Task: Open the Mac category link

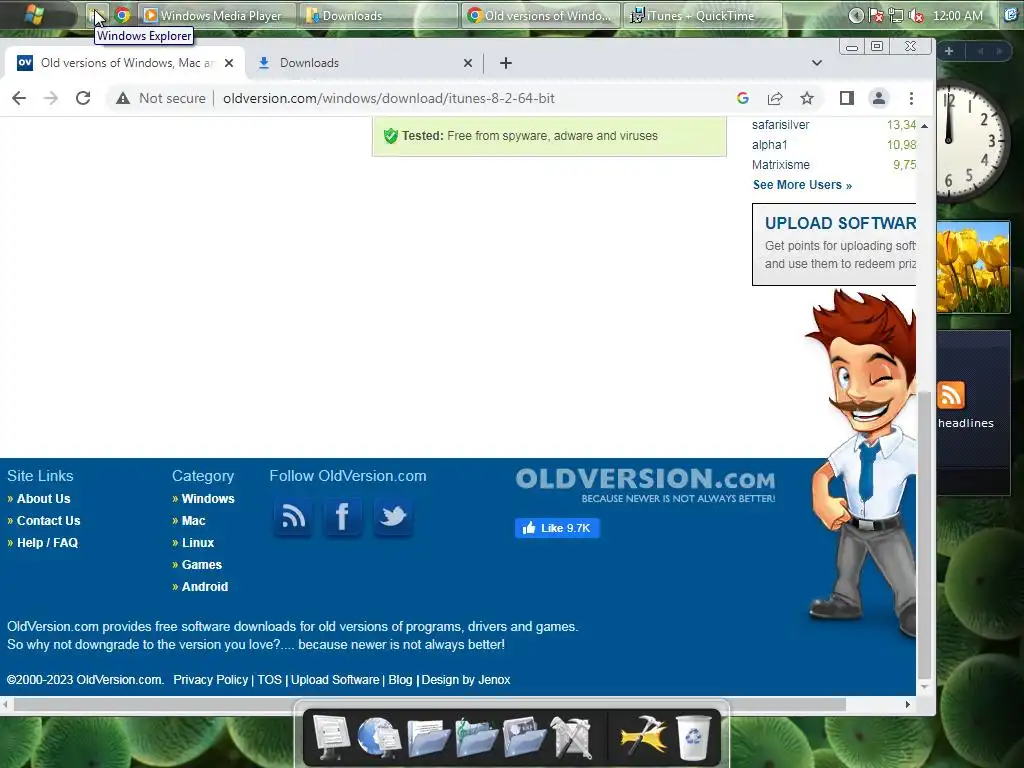Action: coord(193,520)
